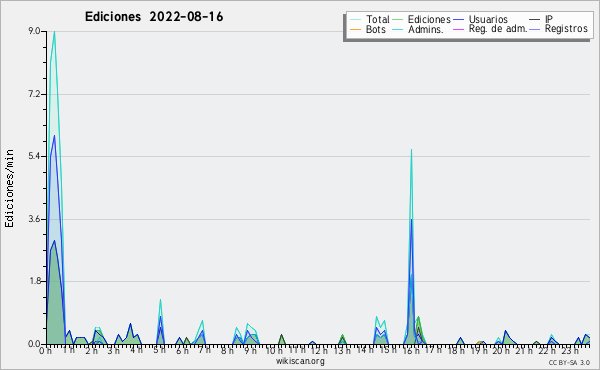This screenshot has height=370, width=600.
Task: Click the small Total peak at 5 h
Action: click(160, 301)
